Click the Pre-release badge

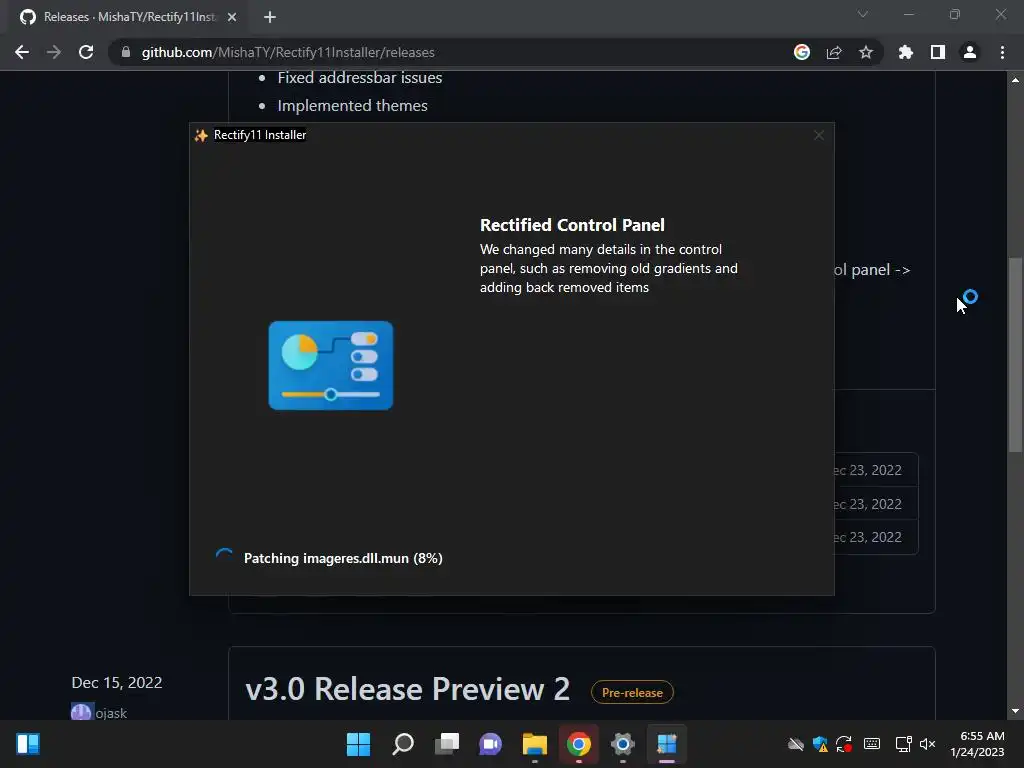[x=632, y=692]
